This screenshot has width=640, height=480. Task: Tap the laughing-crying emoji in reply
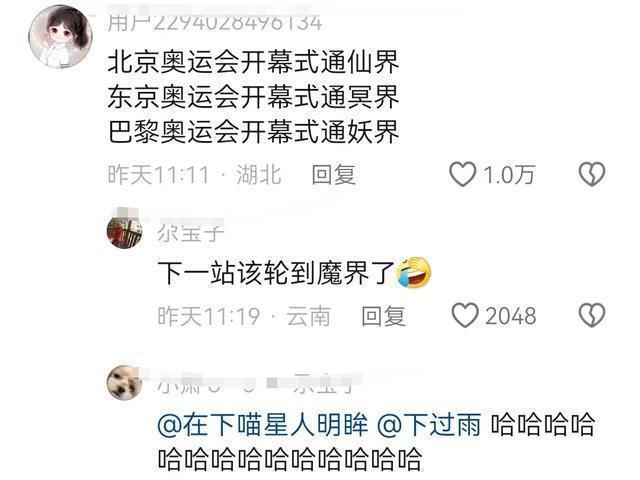tap(414, 272)
